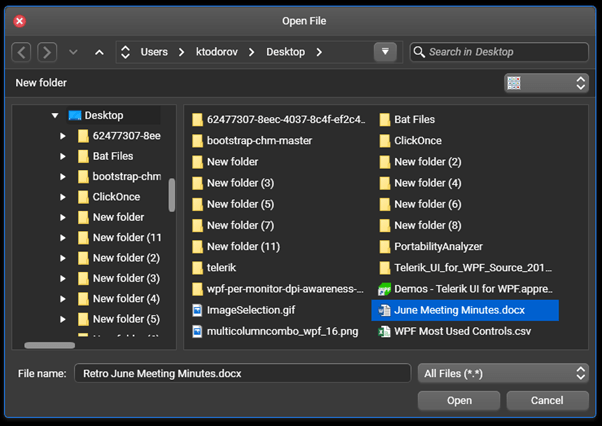
Task: Change the view layout mode combo box
Action: (546, 83)
